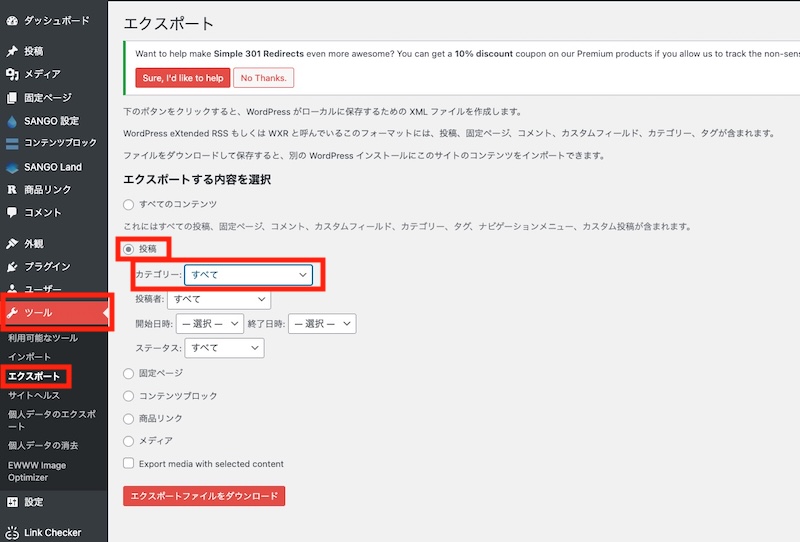This screenshot has height=542, width=800.
Task: Click the block icon beside コンテンツブロック
Action: click(x=12, y=143)
